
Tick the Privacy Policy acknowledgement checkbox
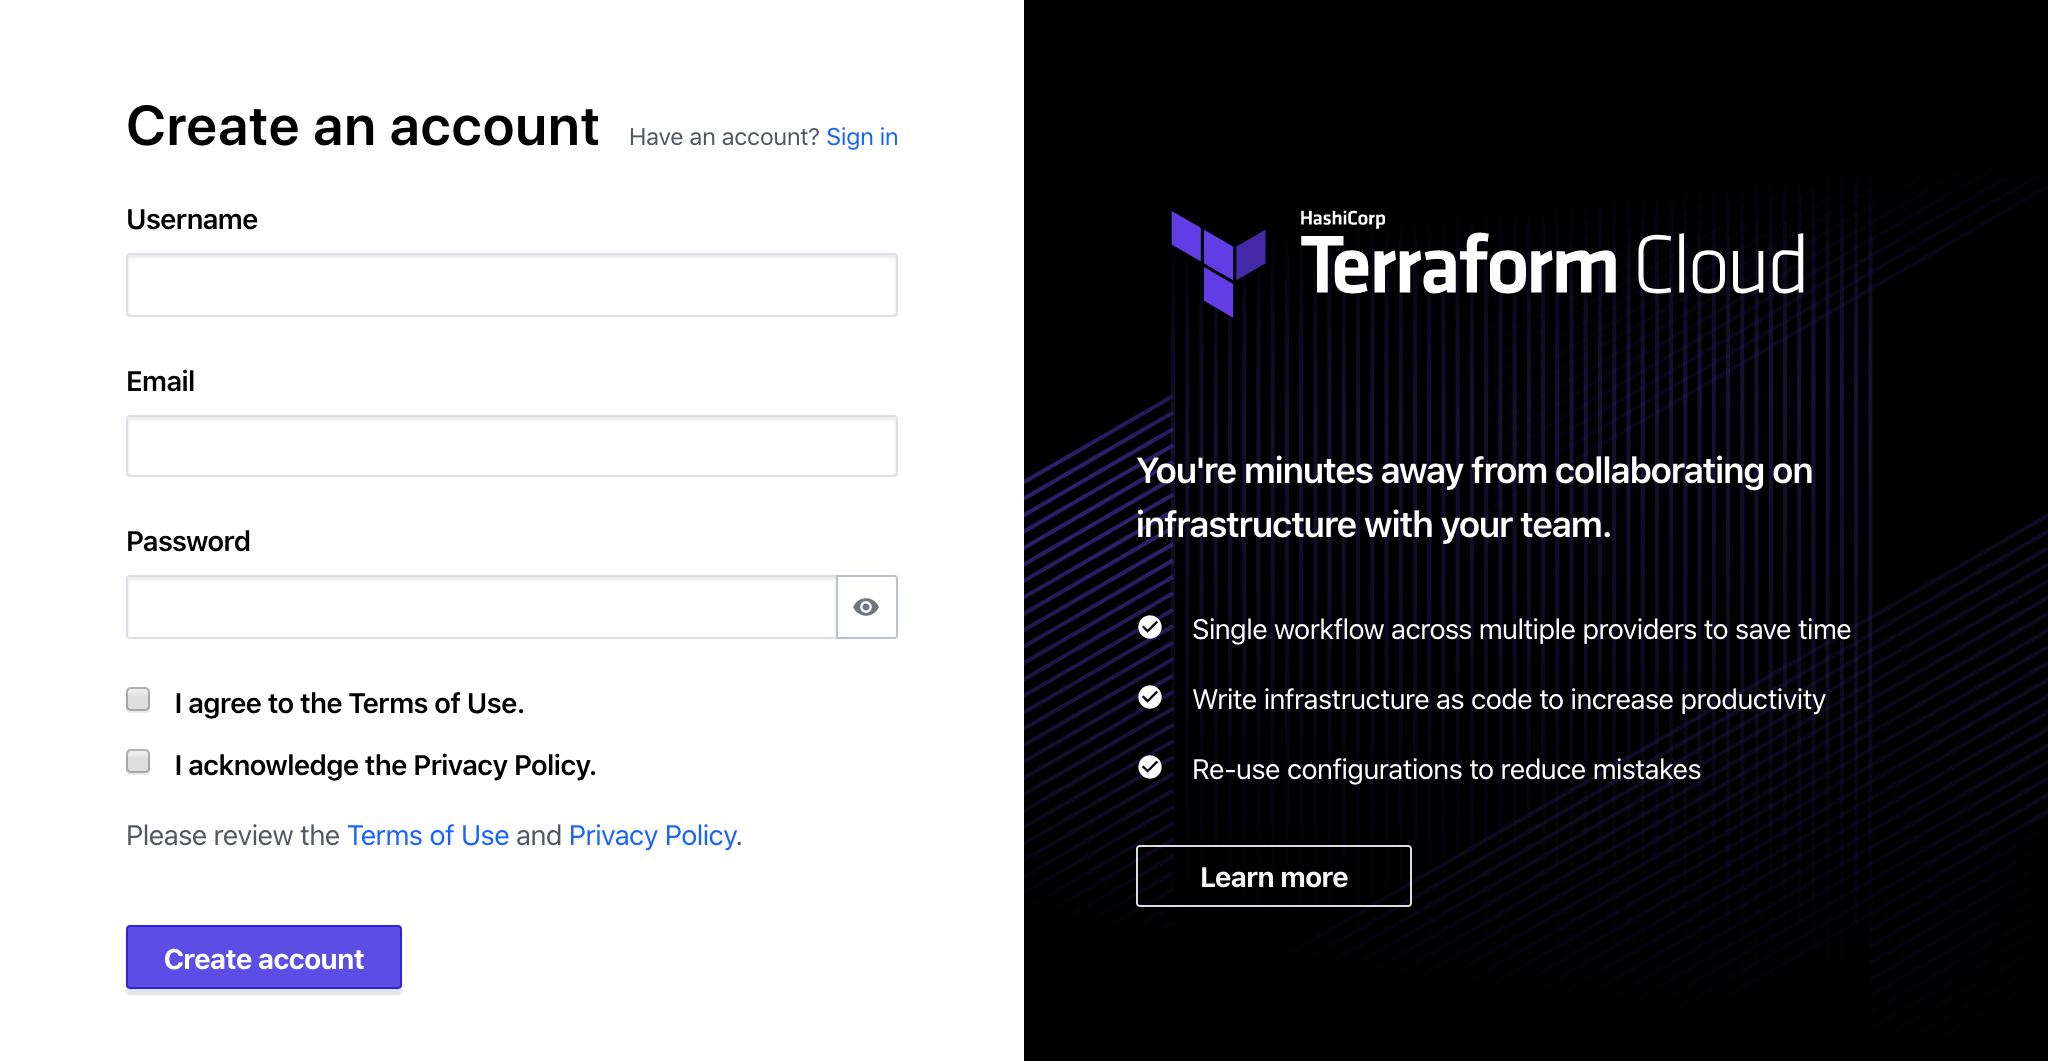click(x=138, y=761)
